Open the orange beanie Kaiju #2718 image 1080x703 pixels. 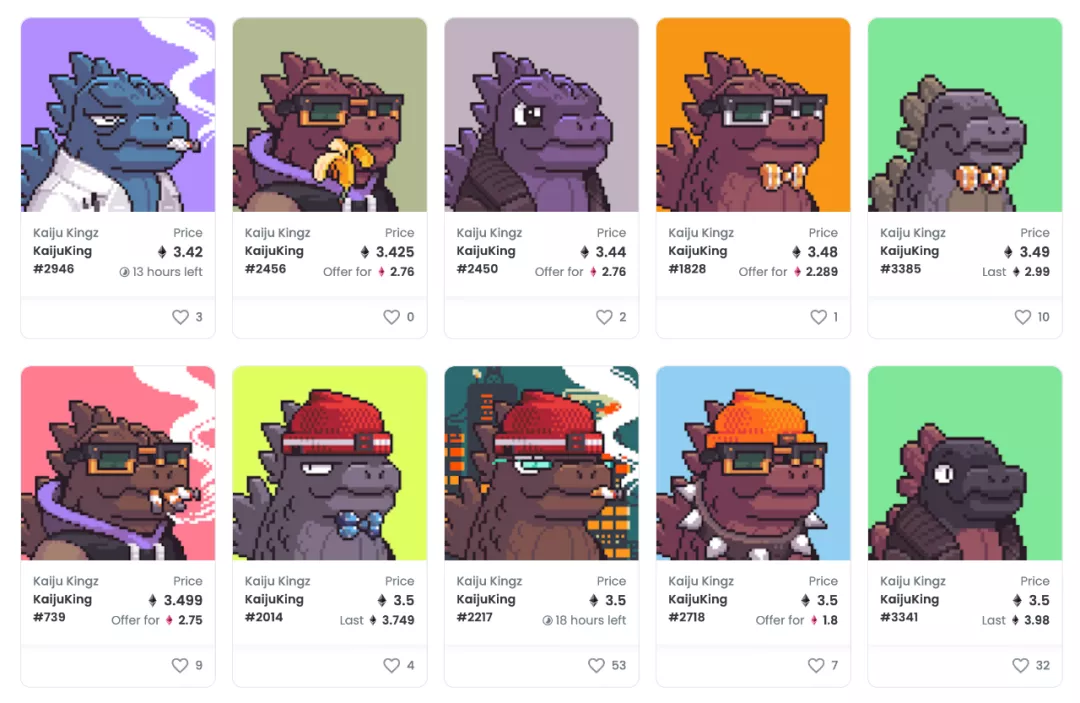coord(754,463)
